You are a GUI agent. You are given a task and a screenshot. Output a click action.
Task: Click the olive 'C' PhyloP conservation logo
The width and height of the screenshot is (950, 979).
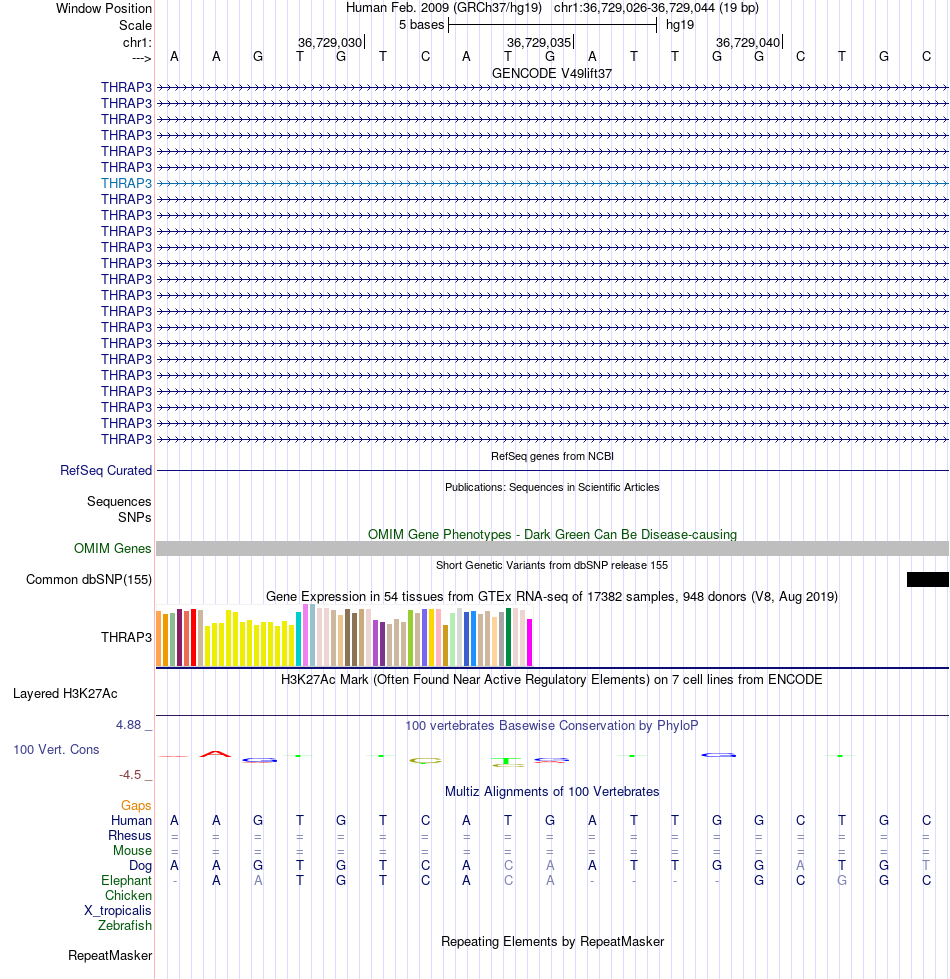[425, 760]
